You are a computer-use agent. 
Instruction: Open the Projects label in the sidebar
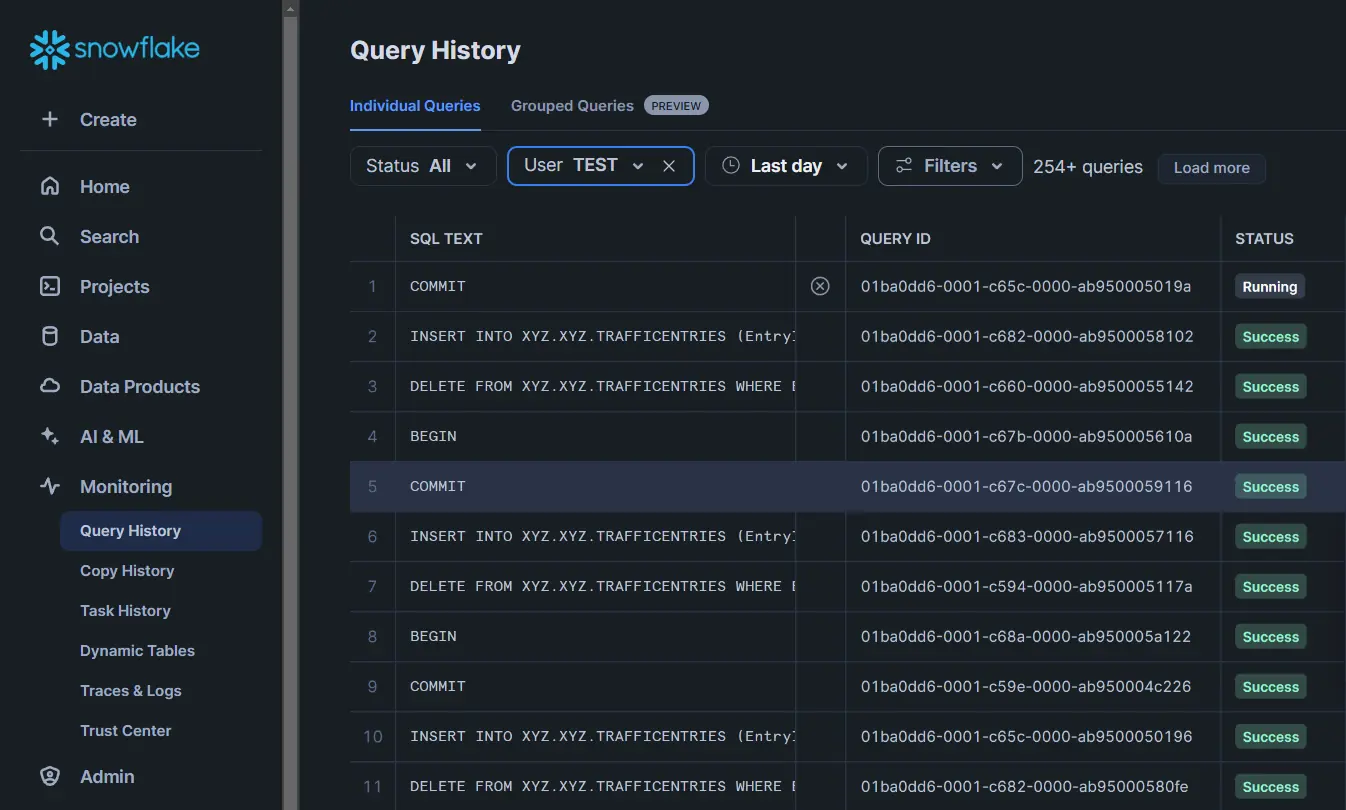click(x=114, y=286)
